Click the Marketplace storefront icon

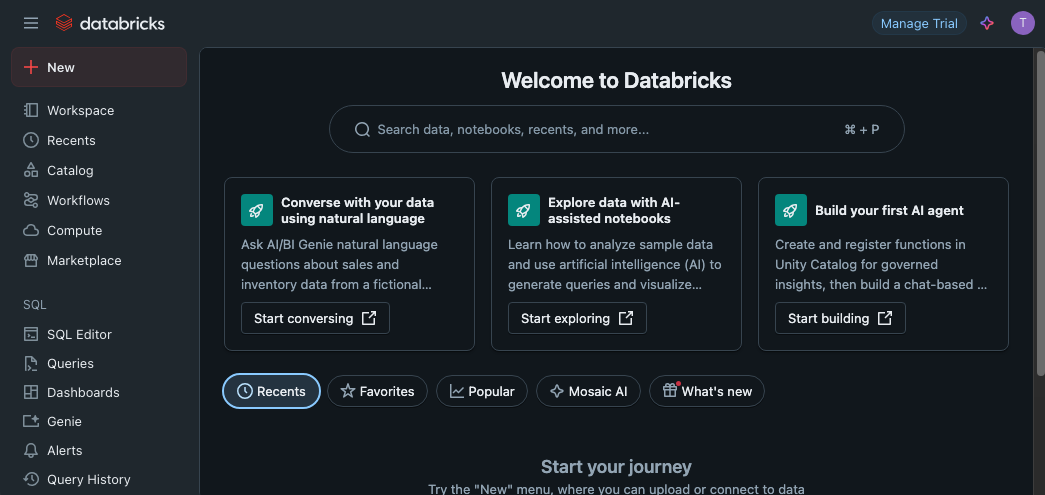(x=31, y=260)
